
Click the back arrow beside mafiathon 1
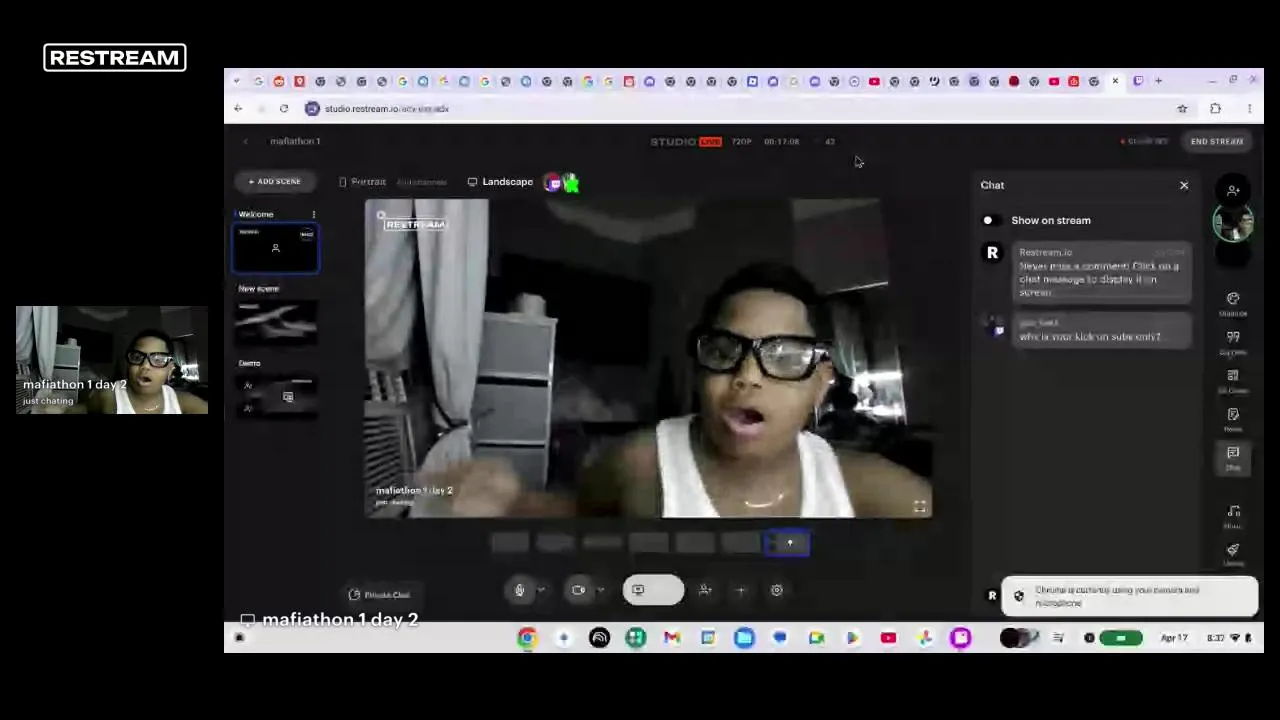point(245,141)
